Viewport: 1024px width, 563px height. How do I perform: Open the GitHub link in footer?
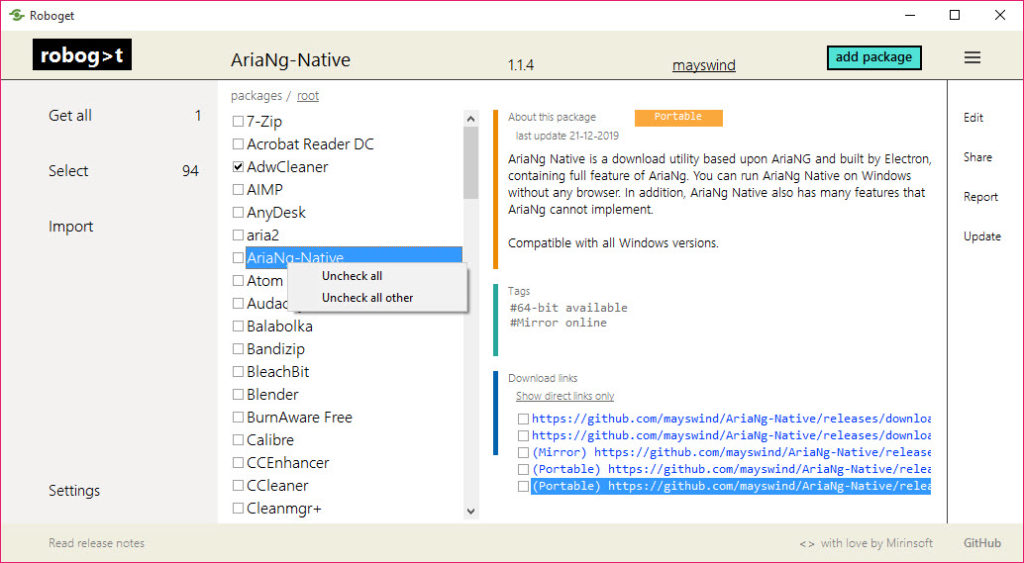(982, 543)
